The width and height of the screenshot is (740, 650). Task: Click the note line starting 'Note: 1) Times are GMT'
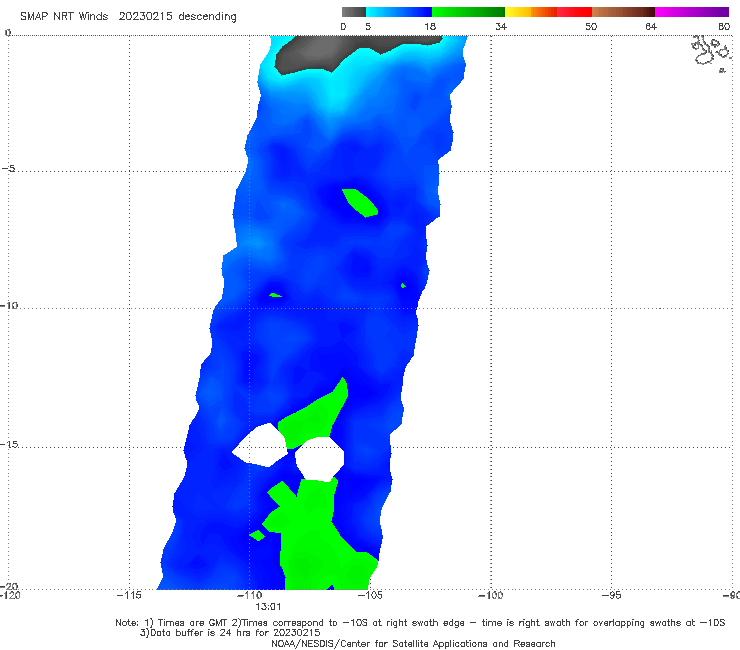point(420,623)
